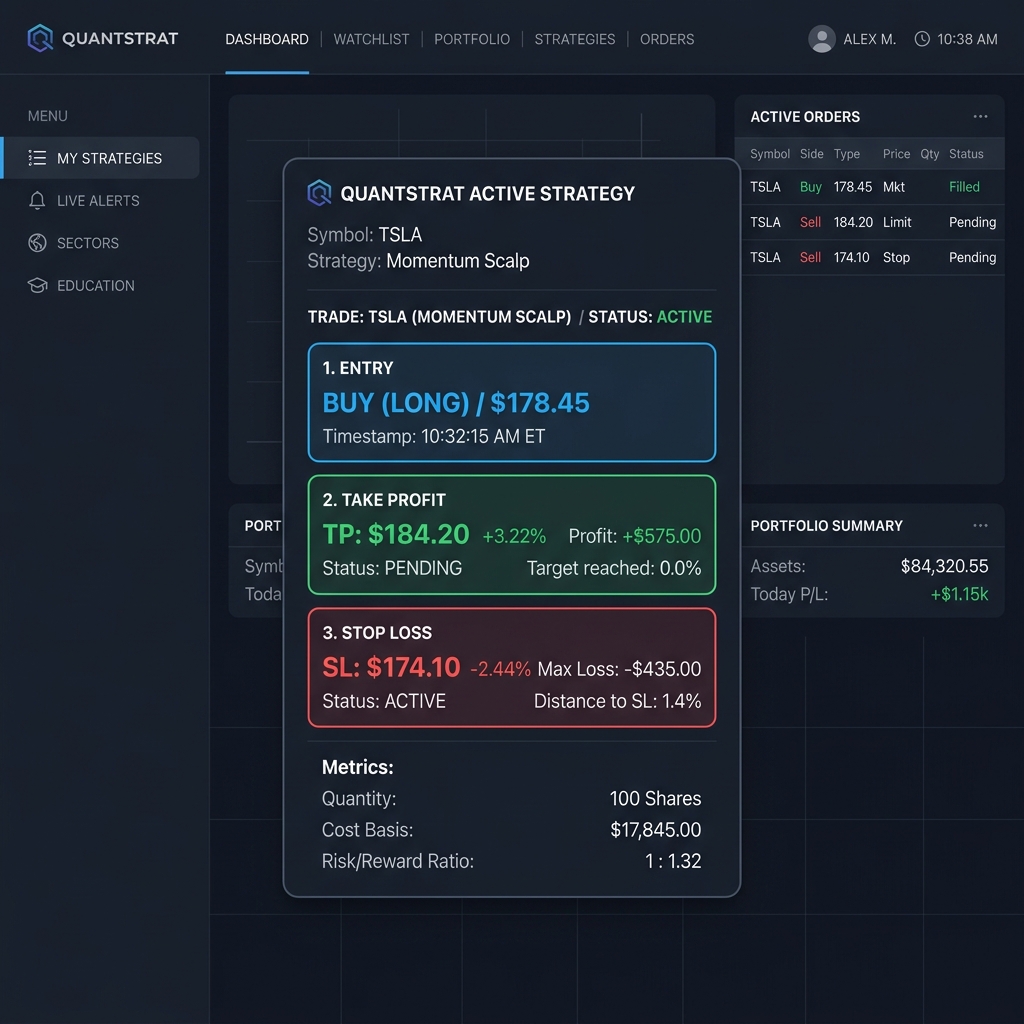
Task: Click the Distance to SL 1.4% text
Action: click(x=617, y=701)
